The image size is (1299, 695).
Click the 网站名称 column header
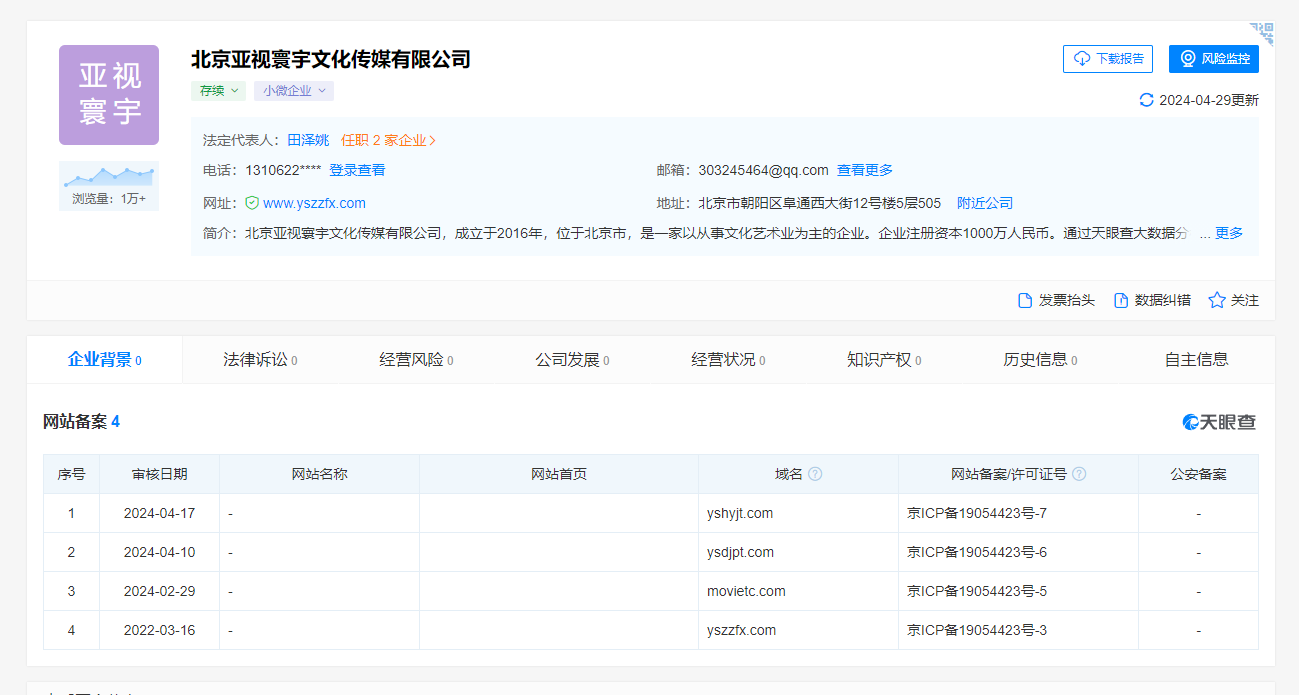(x=319, y=474)
